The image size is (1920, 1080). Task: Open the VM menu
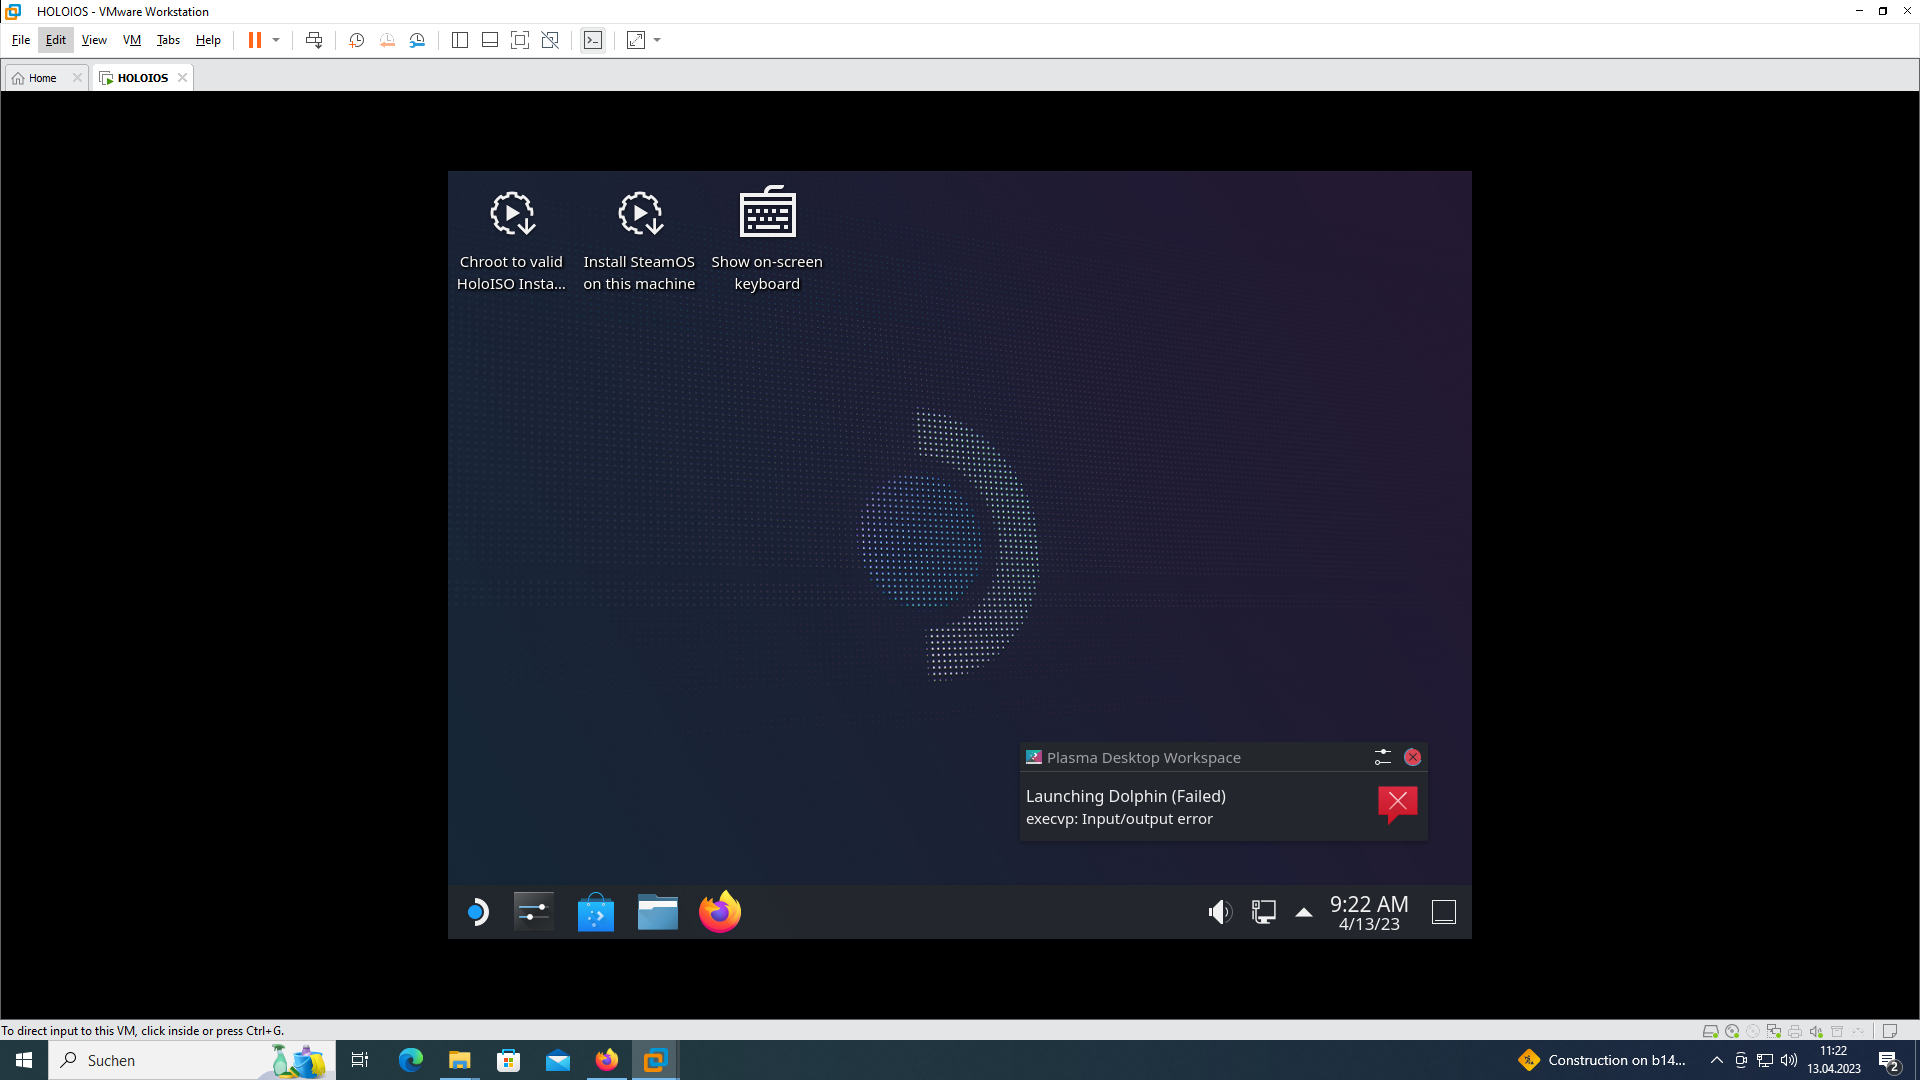131,40
